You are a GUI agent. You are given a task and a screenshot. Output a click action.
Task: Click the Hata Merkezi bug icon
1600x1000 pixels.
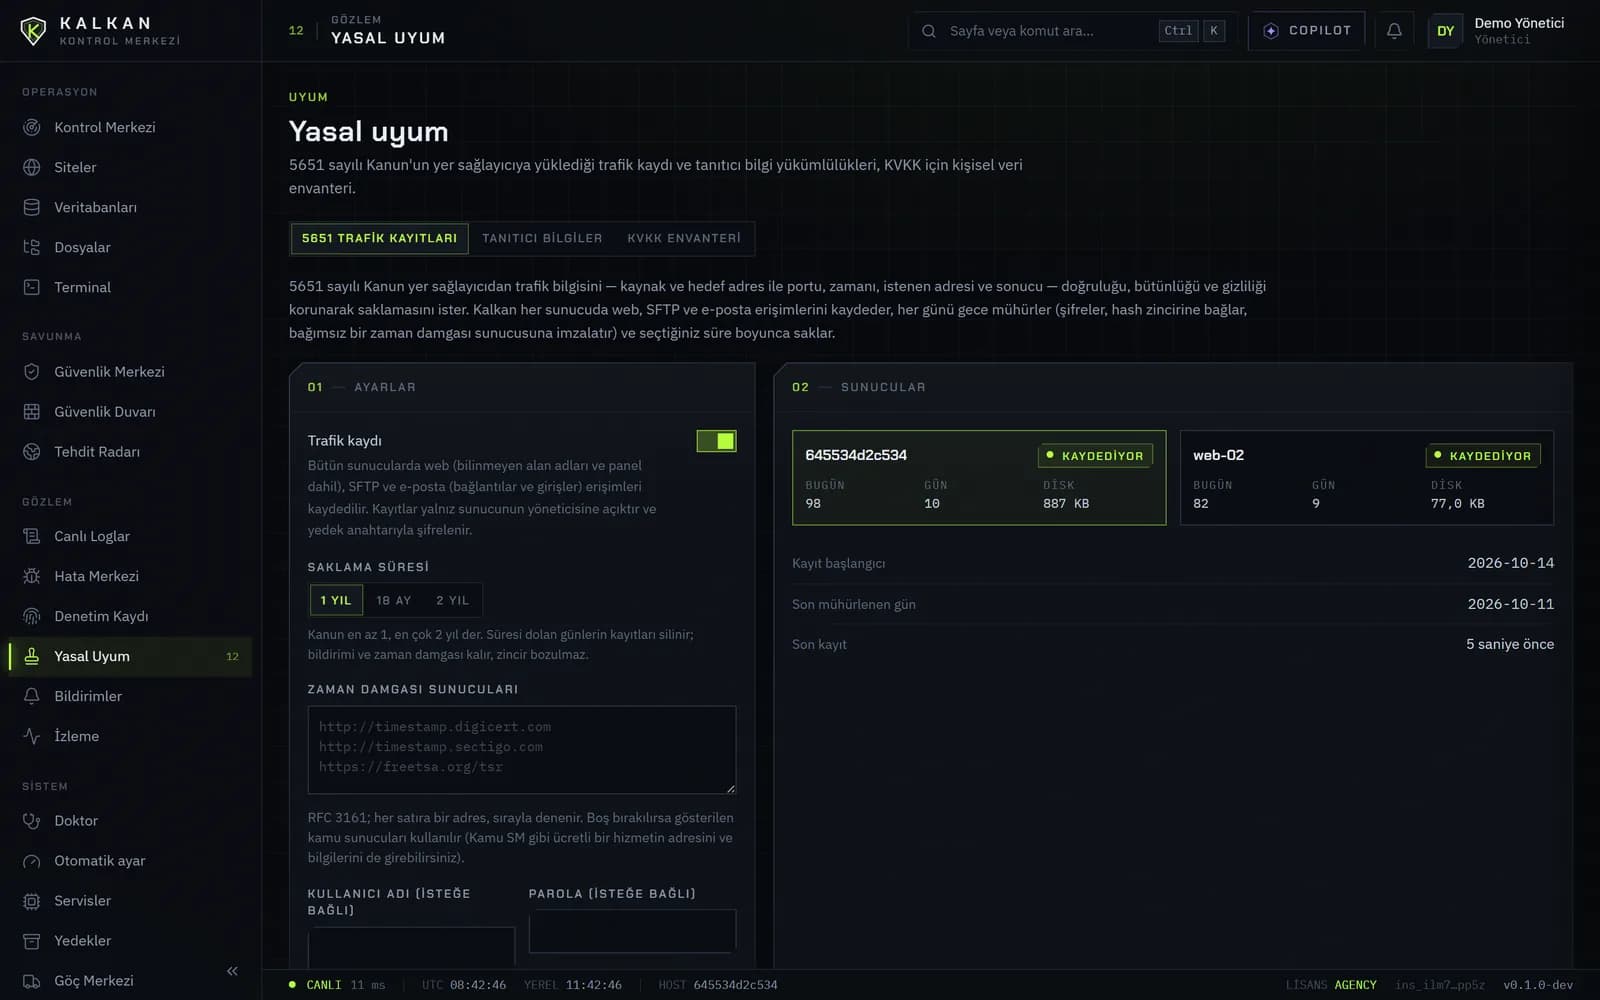click(x=32, y=576)
